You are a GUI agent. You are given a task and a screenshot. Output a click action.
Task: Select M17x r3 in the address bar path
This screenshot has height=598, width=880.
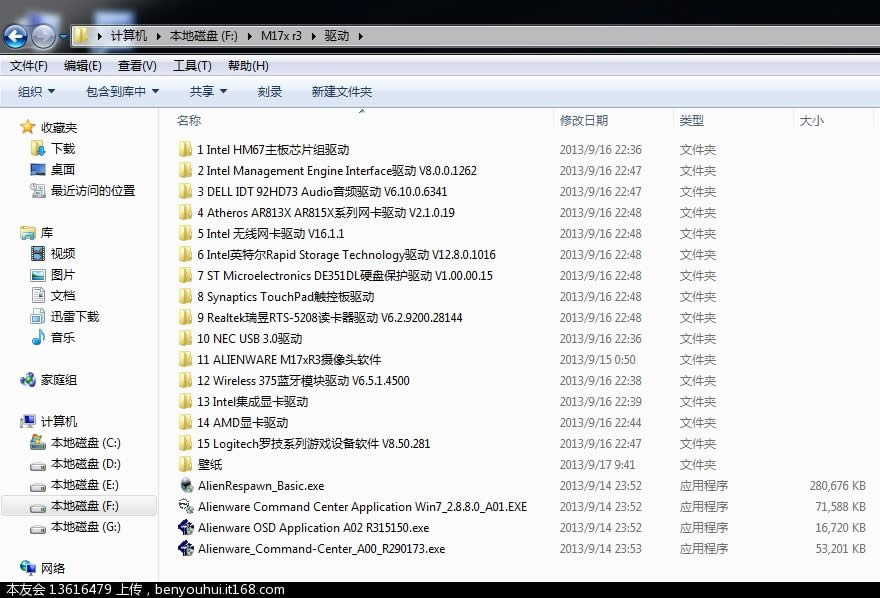pos(281,36)
